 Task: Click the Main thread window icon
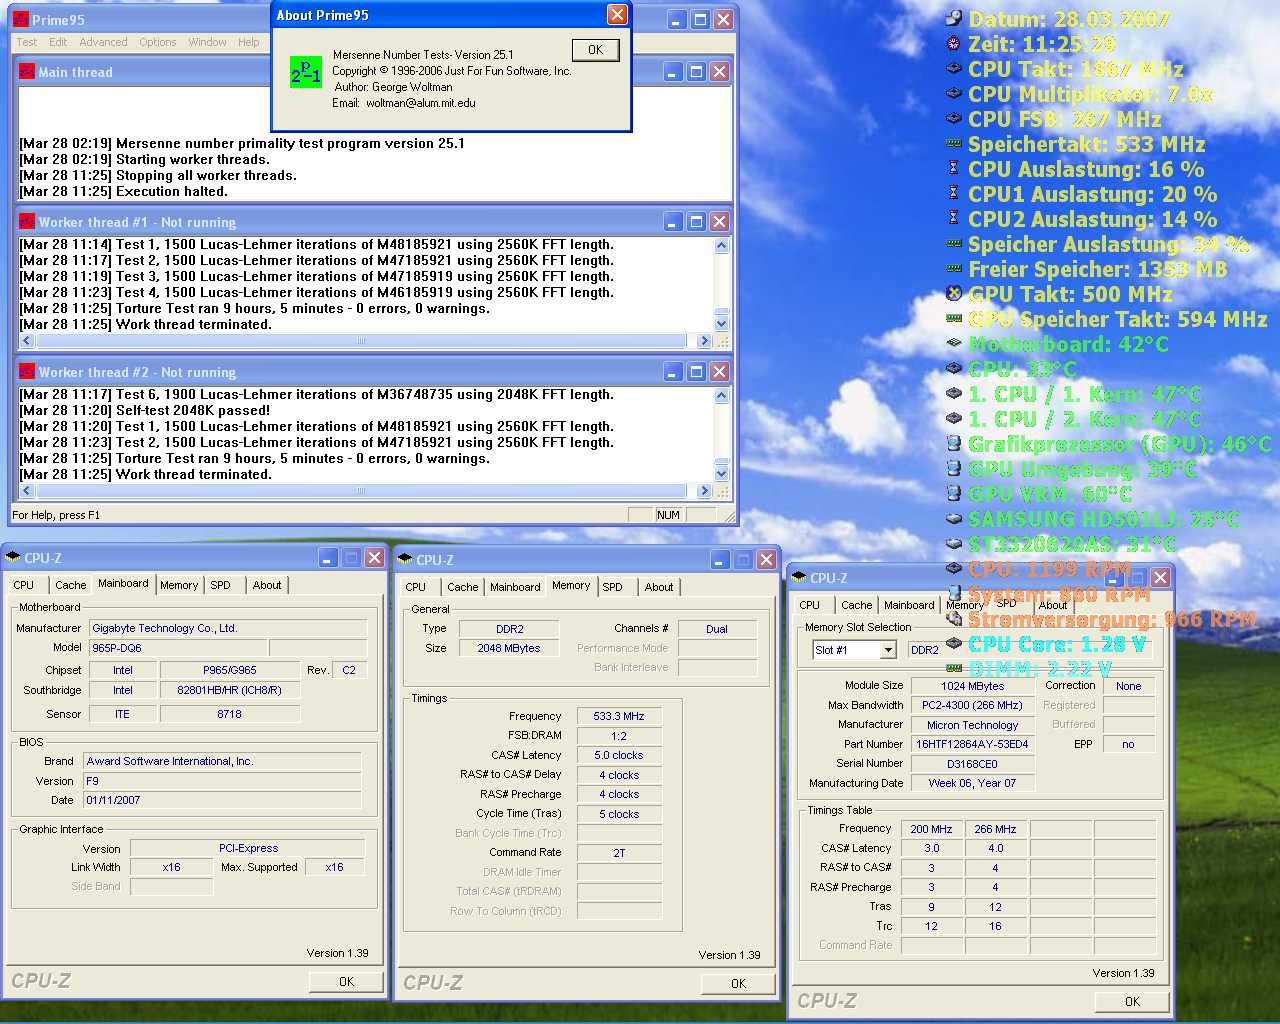pyautogui.click(x=27, y=72)
